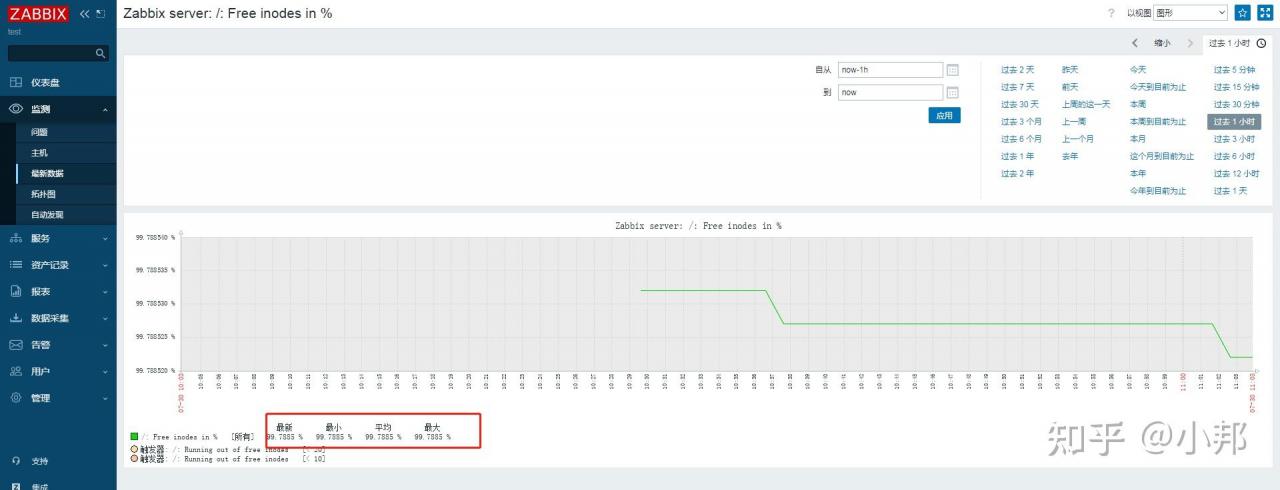Select 今天 time range
The height and width of the screenshot is (490, 1280).
(x=1138, y=70)
